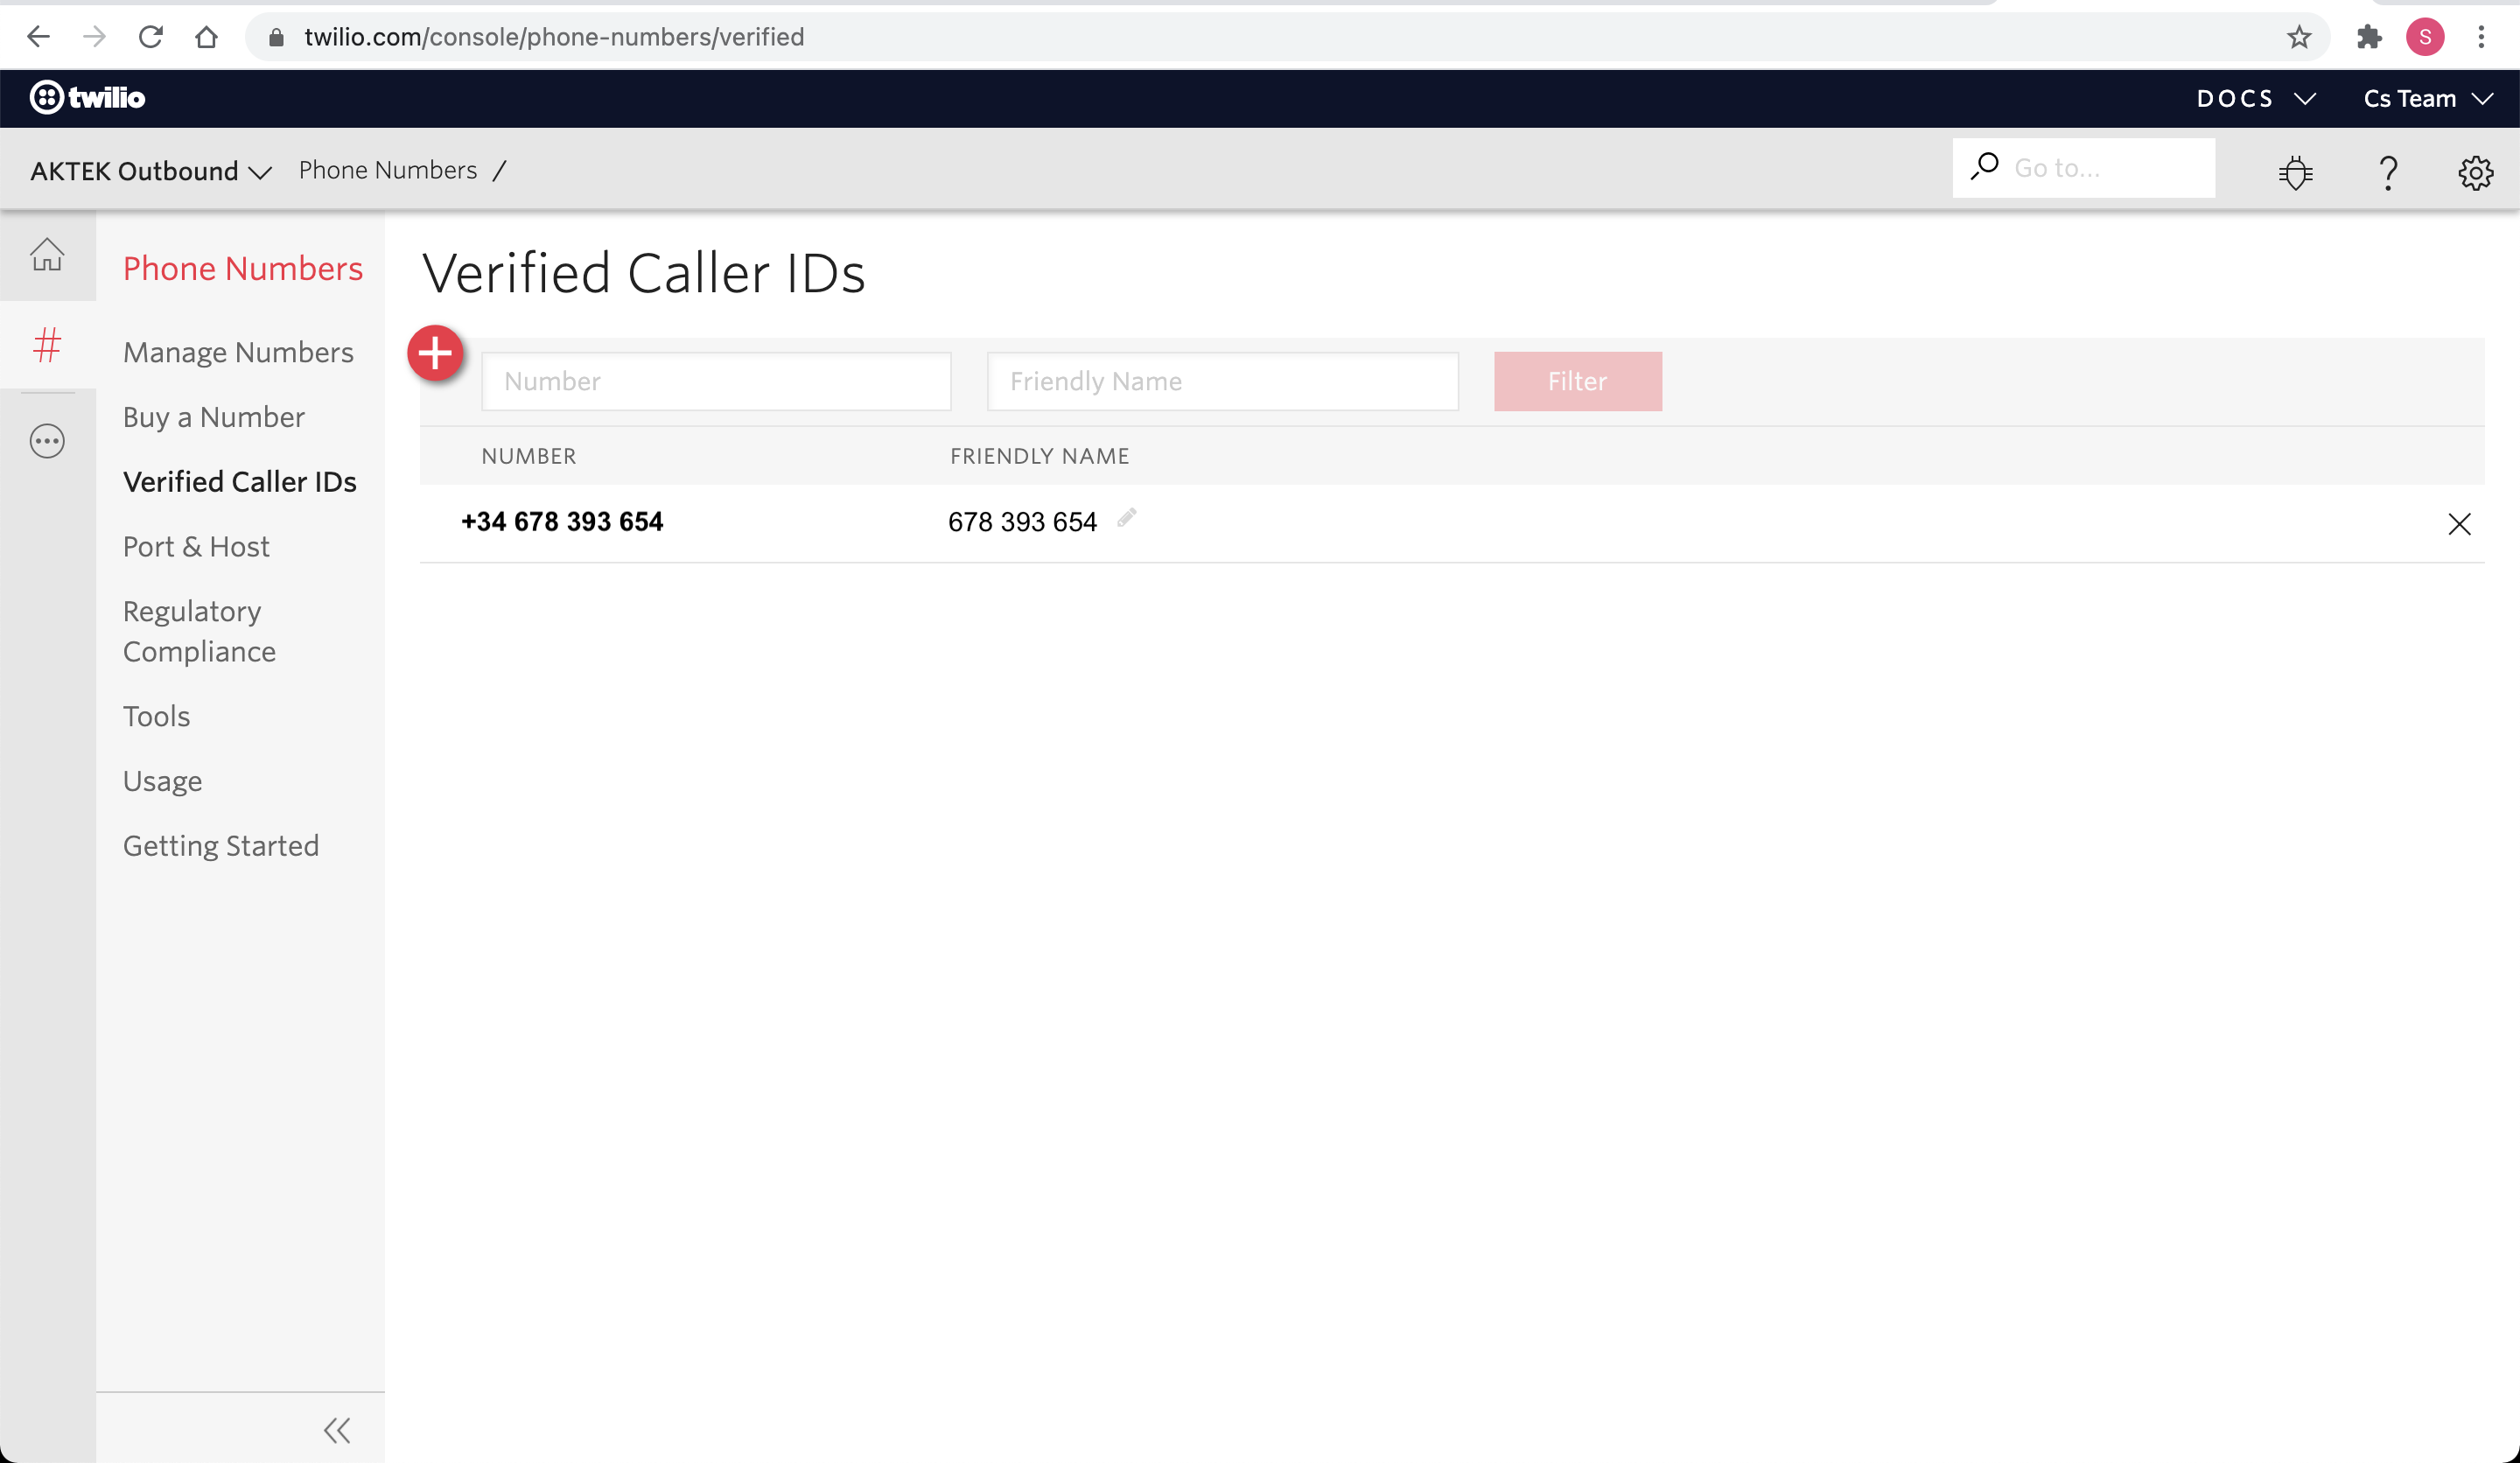
Task: Edit friendly name with pencil icon
Action: pyautogui.click(x=1127, y=518)
